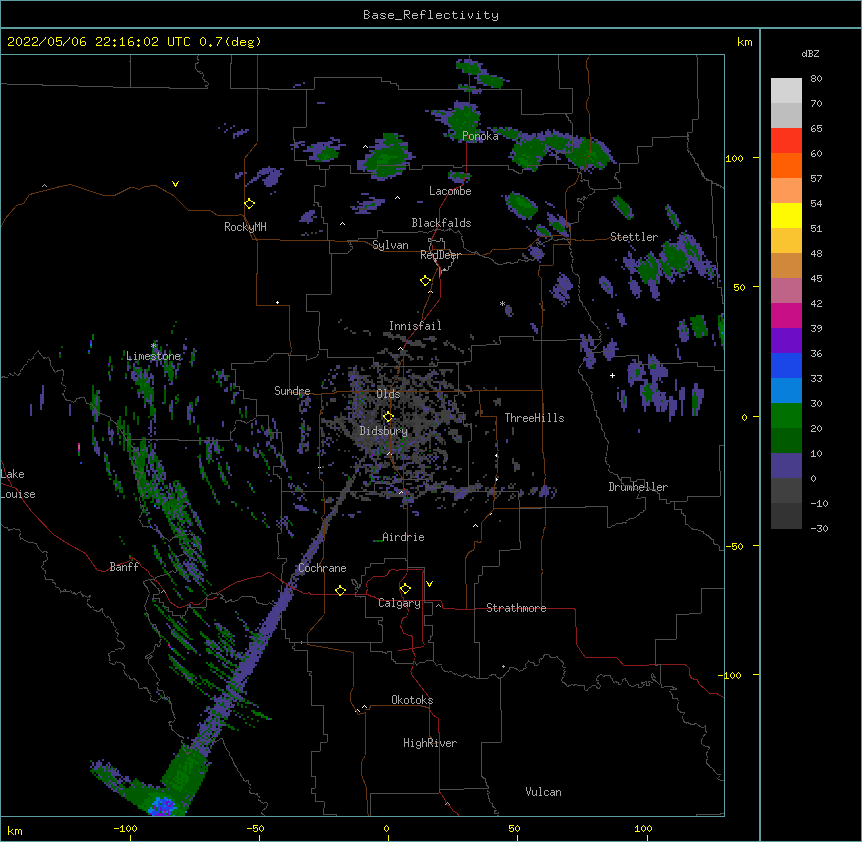Click the Innisfail label
This screenshot has width=862, height=842.
[415, 326]
